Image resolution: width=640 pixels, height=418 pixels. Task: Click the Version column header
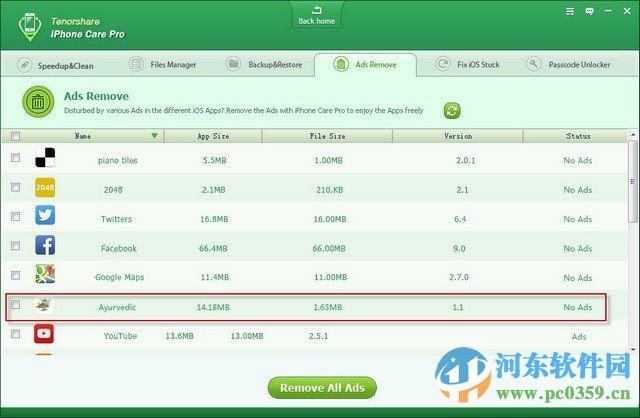458,136
